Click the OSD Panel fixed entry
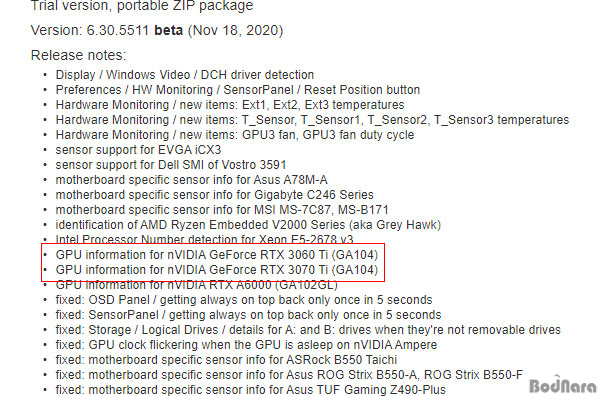Screen dimensions: 600x396 [x=244, y=300]
